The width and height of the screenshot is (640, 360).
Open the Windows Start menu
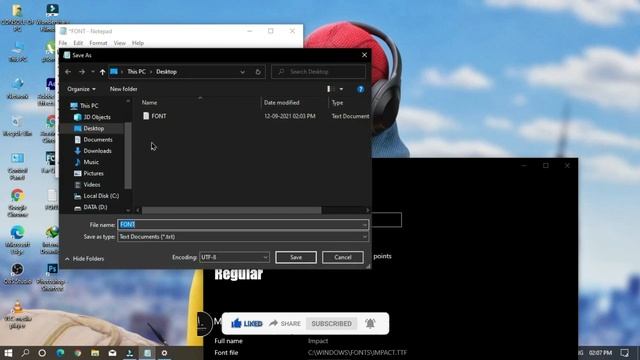[8, 353]
